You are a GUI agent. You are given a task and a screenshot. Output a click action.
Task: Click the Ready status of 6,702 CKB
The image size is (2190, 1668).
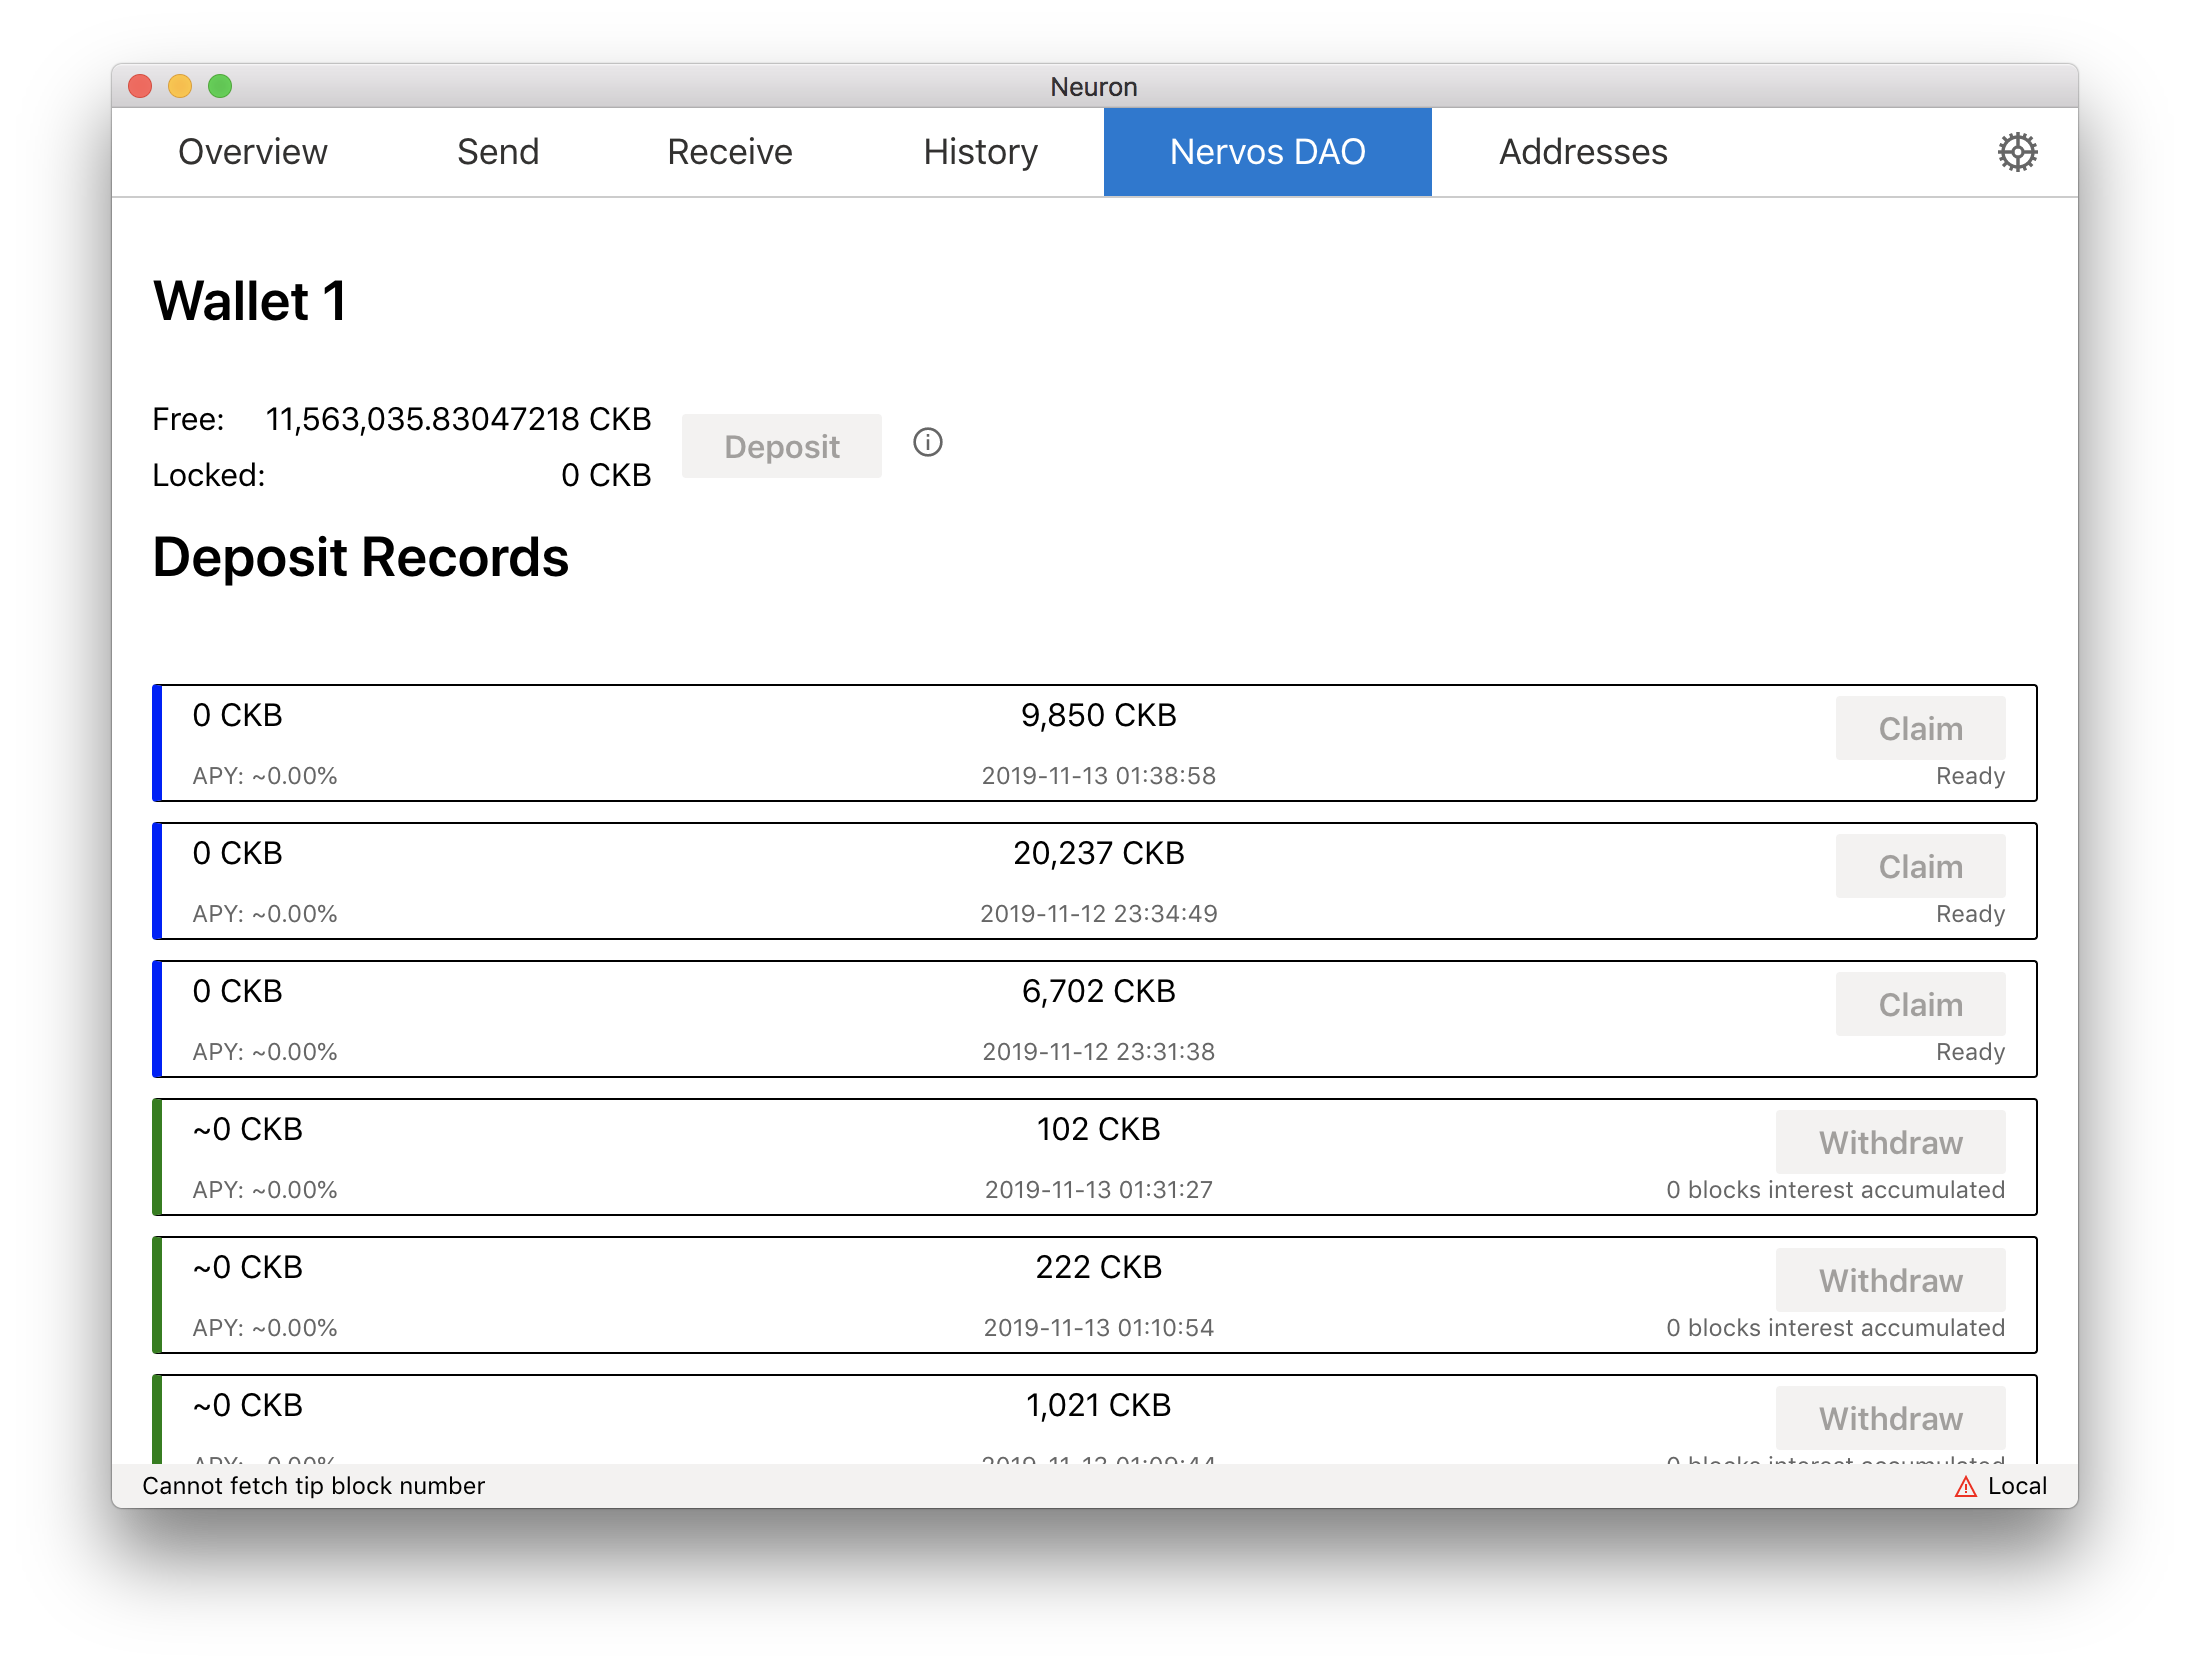(1970, 1052)
